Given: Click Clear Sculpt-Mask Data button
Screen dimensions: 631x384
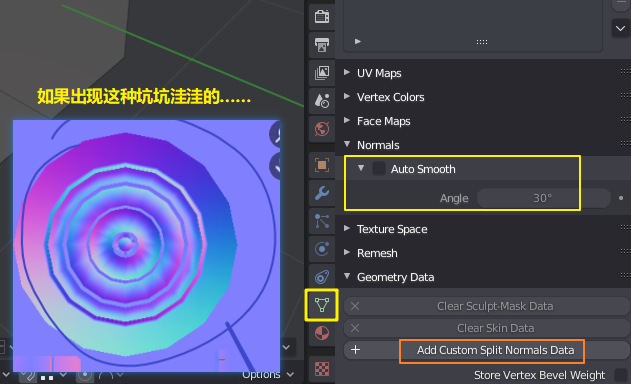Looking at the screenshot, I should tap(487, 306).
